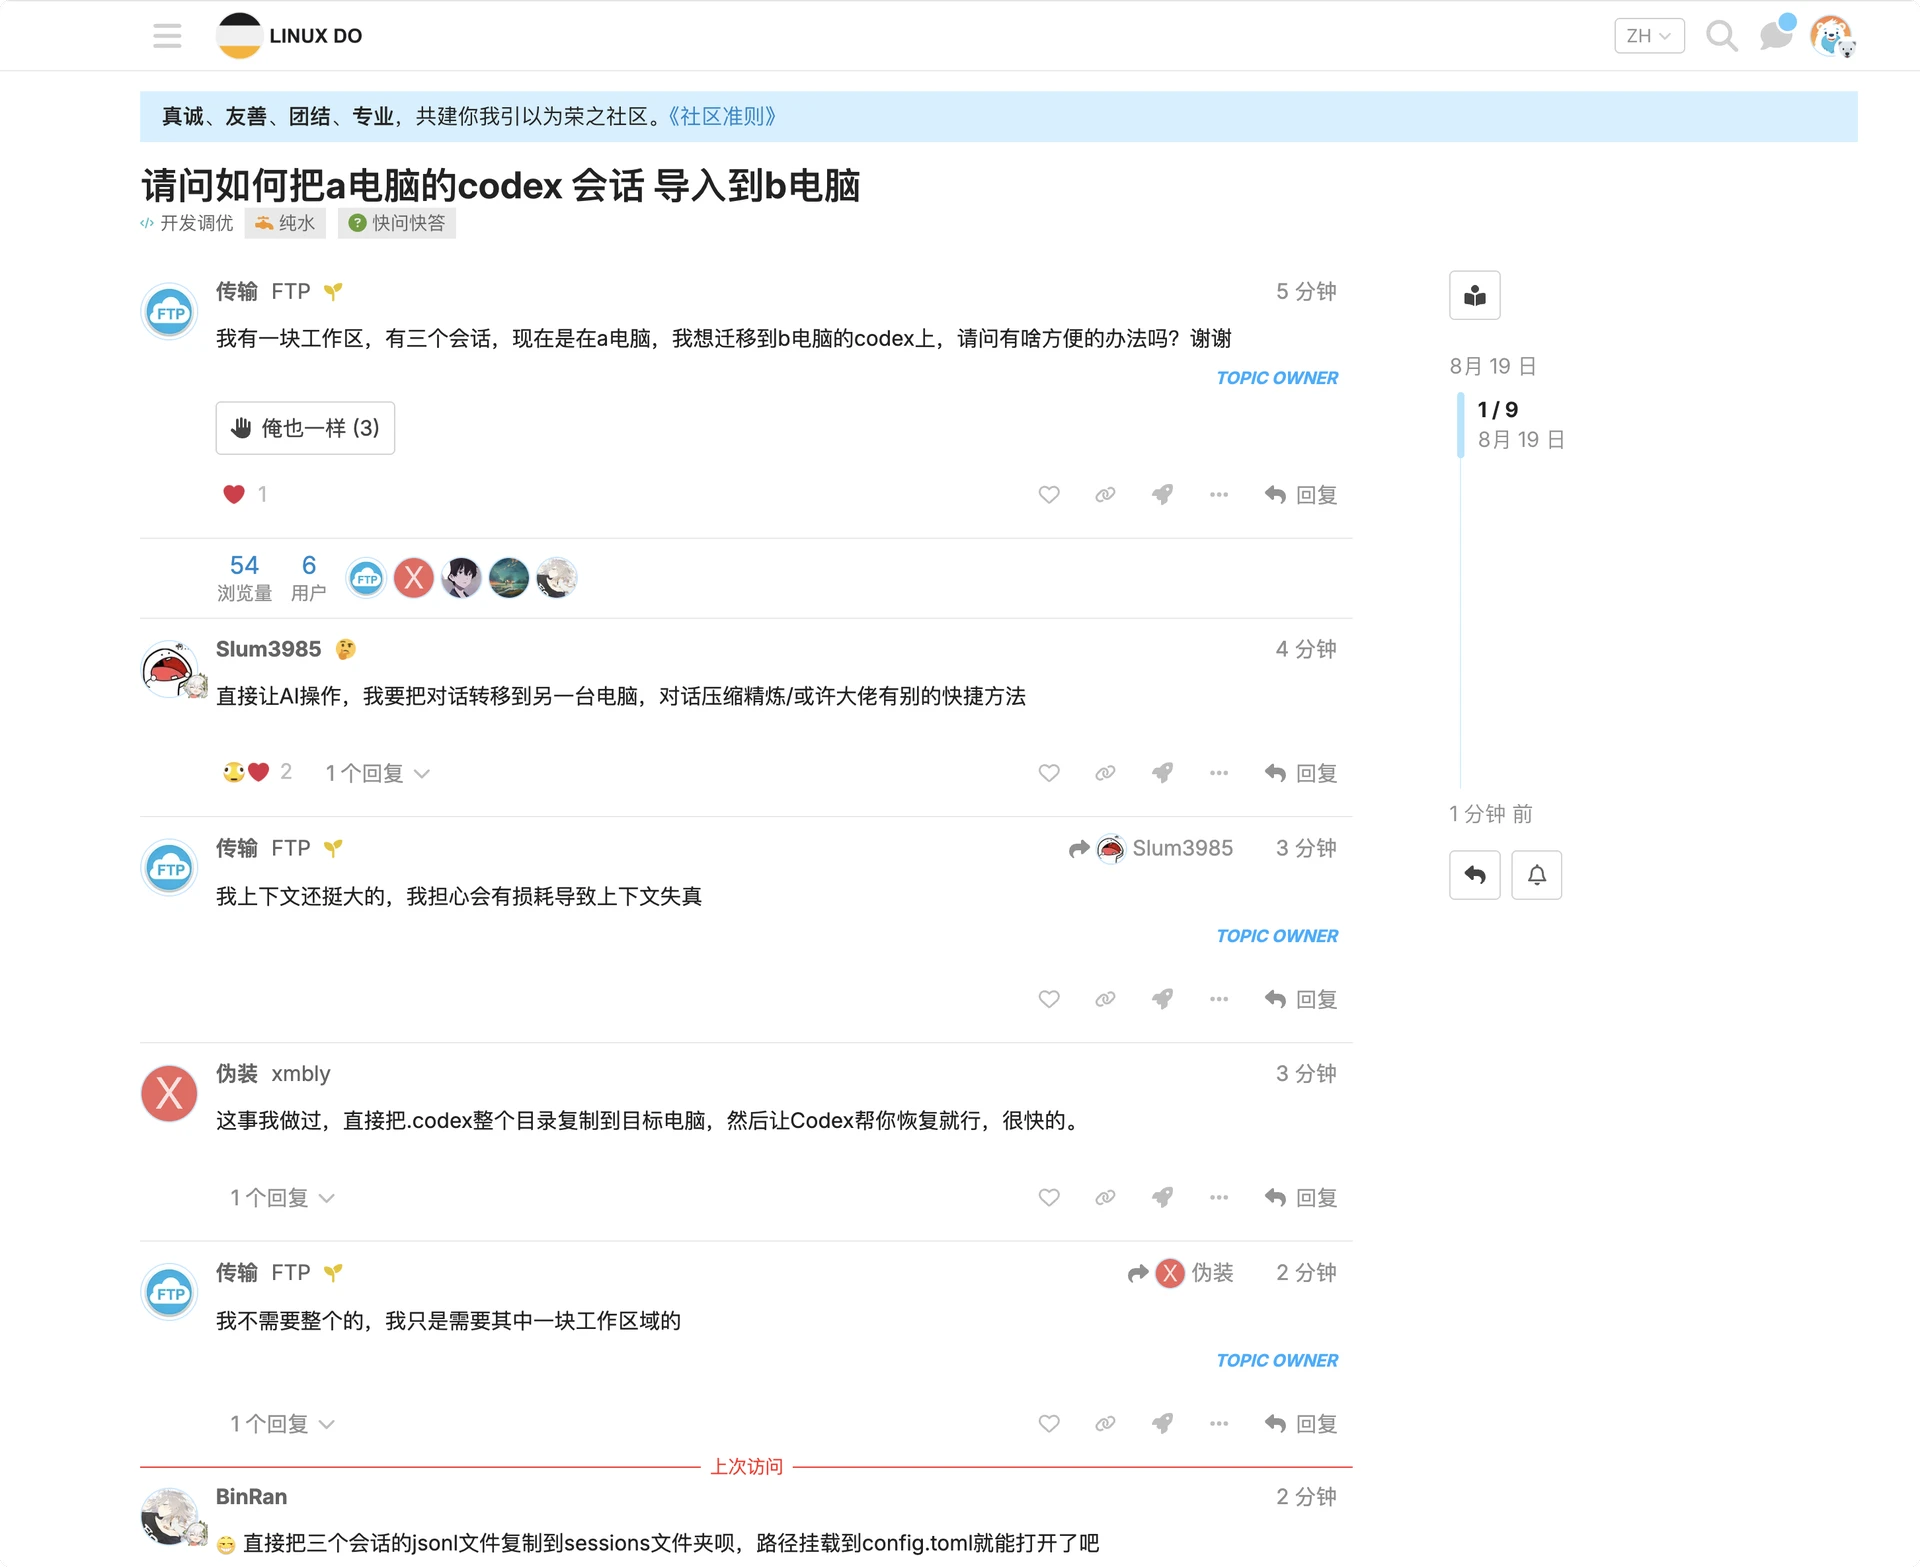Viewport: 1920px width, 1567px height.
Task: Open the search magnifier icon
Action: [x=1721, y=36]
